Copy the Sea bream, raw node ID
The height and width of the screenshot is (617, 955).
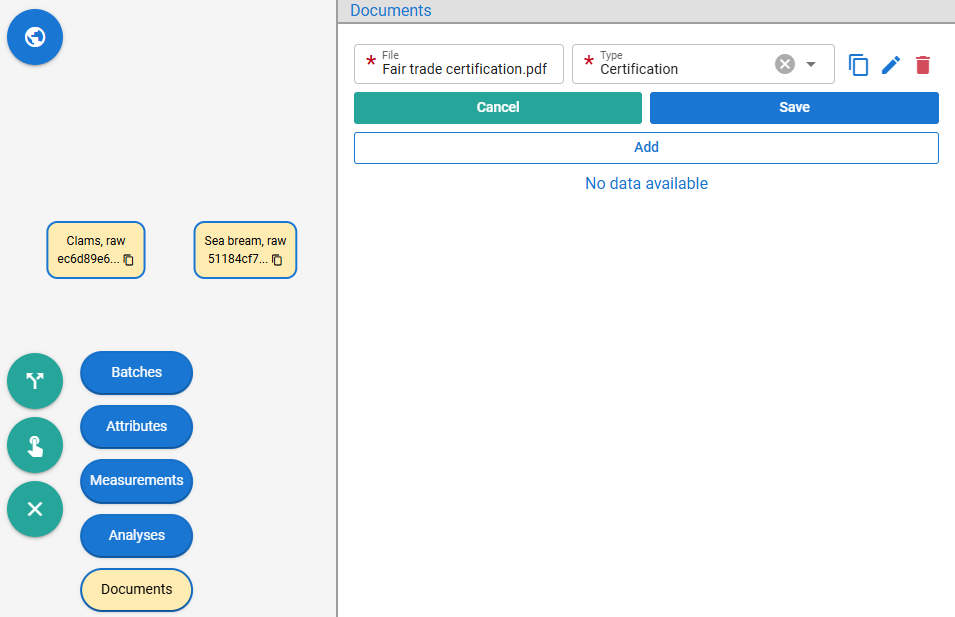tap(277, 259)
